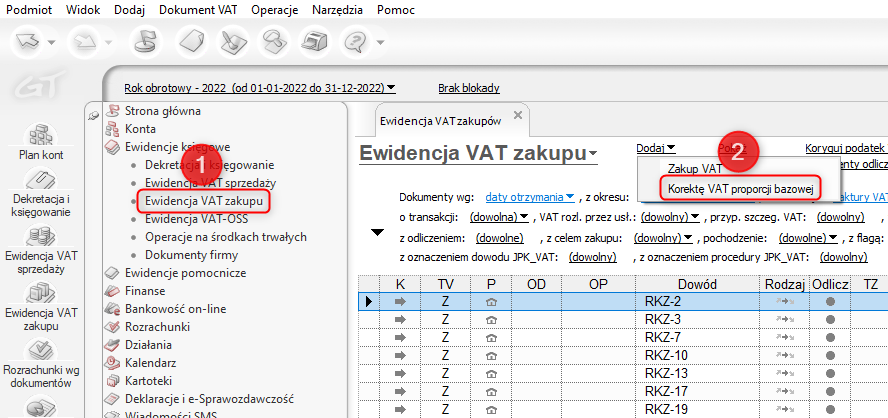Change przyp. szczeg. VAT (dowolny) filter
This screenshot has height=418, width=888.
pyautogui.click(x=840, y=217)
